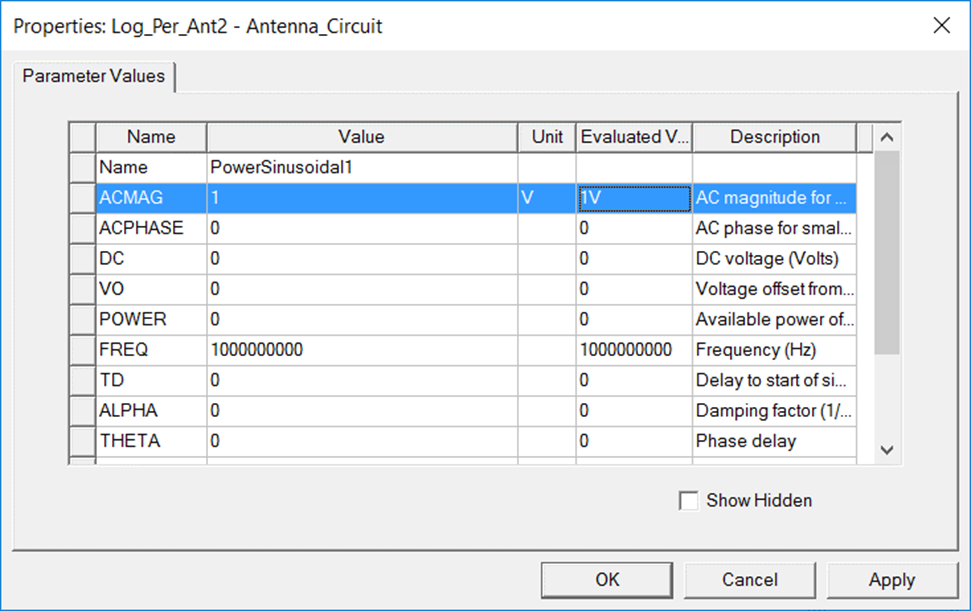Click the Apply button
Image resolution: width=971 pixels, height=611 pixels.
(x=893, y=580)
